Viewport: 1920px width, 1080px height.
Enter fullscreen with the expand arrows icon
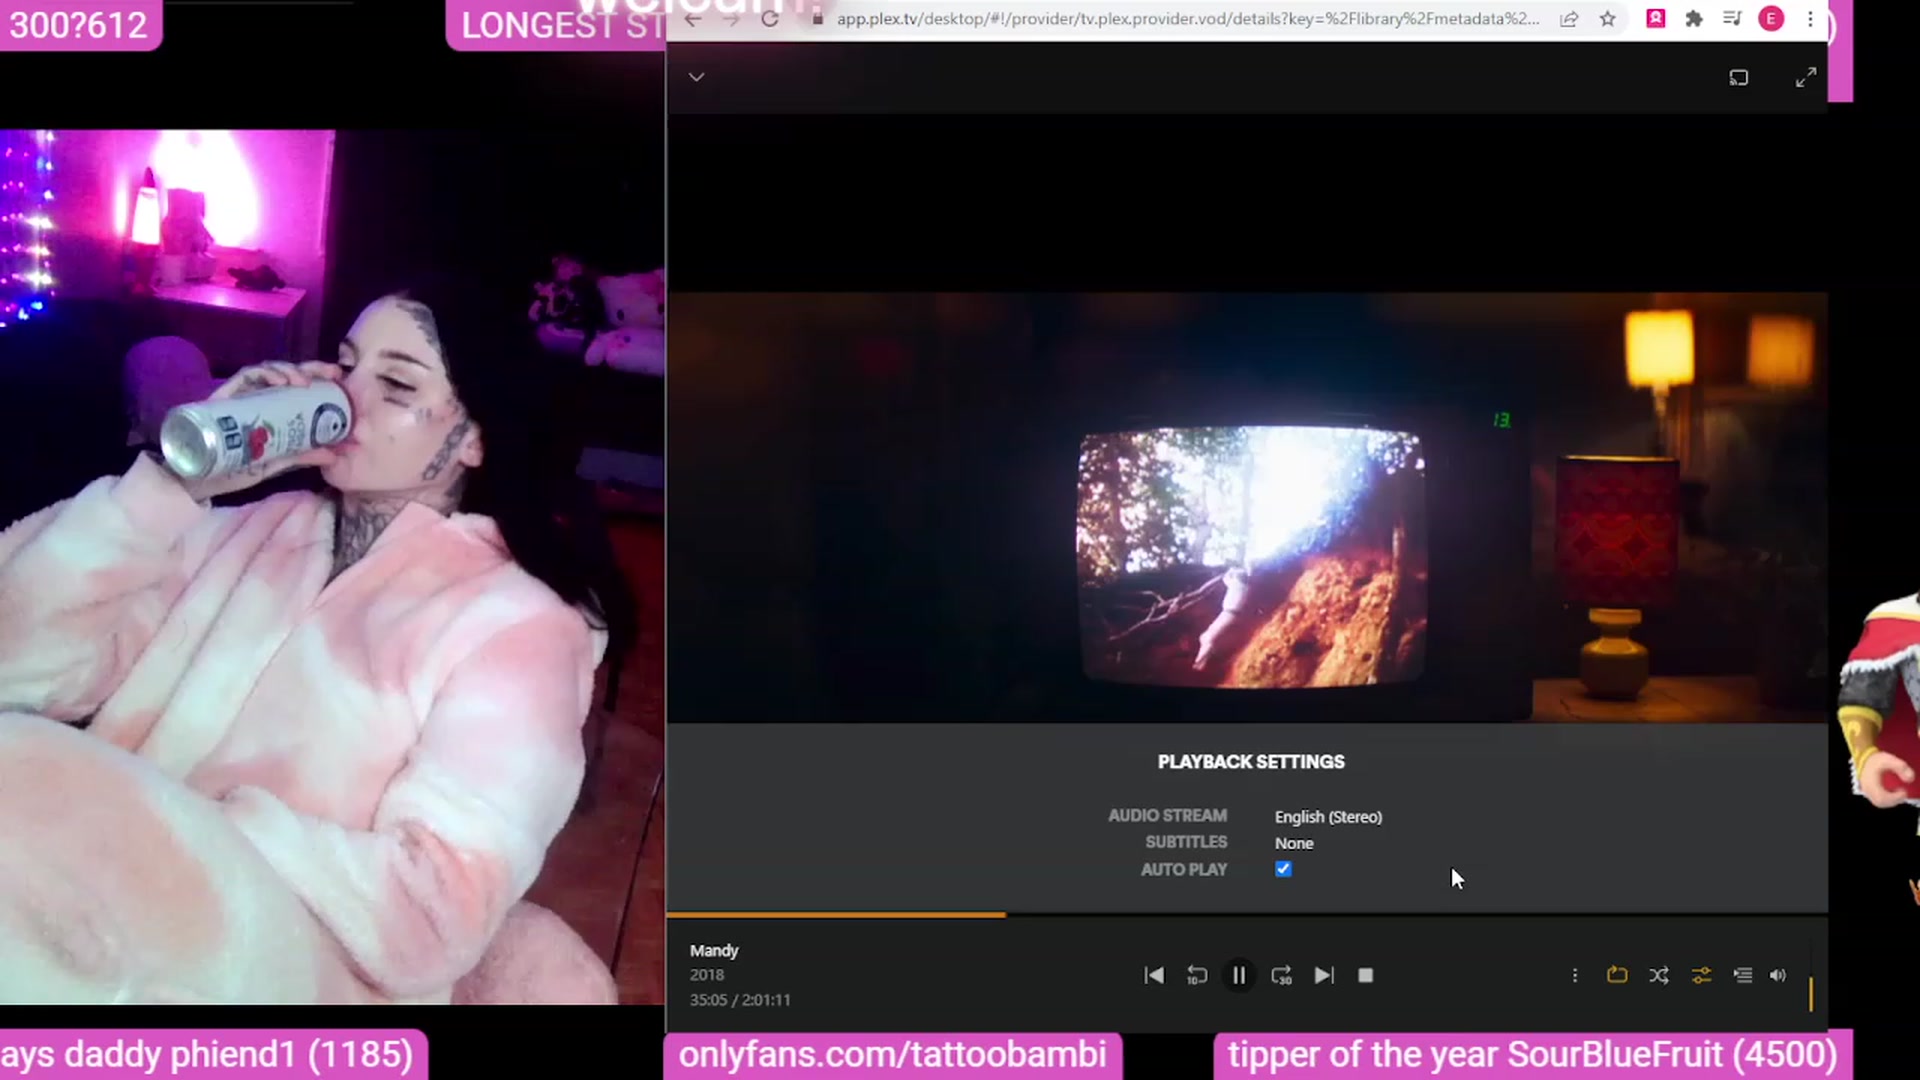point(1805,77)
